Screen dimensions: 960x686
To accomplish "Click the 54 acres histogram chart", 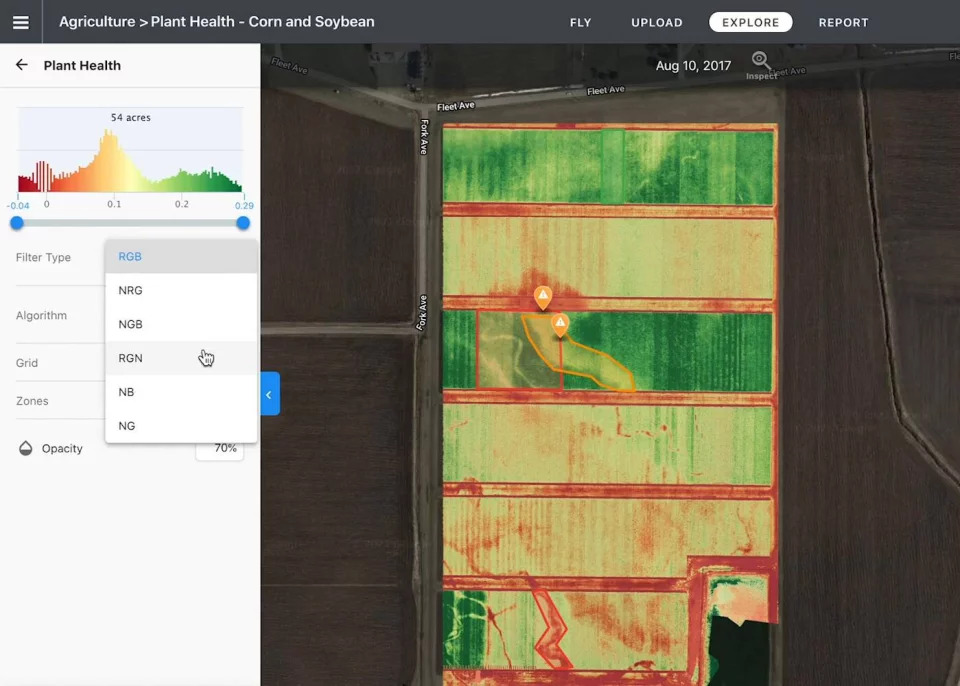I will 130,150.
